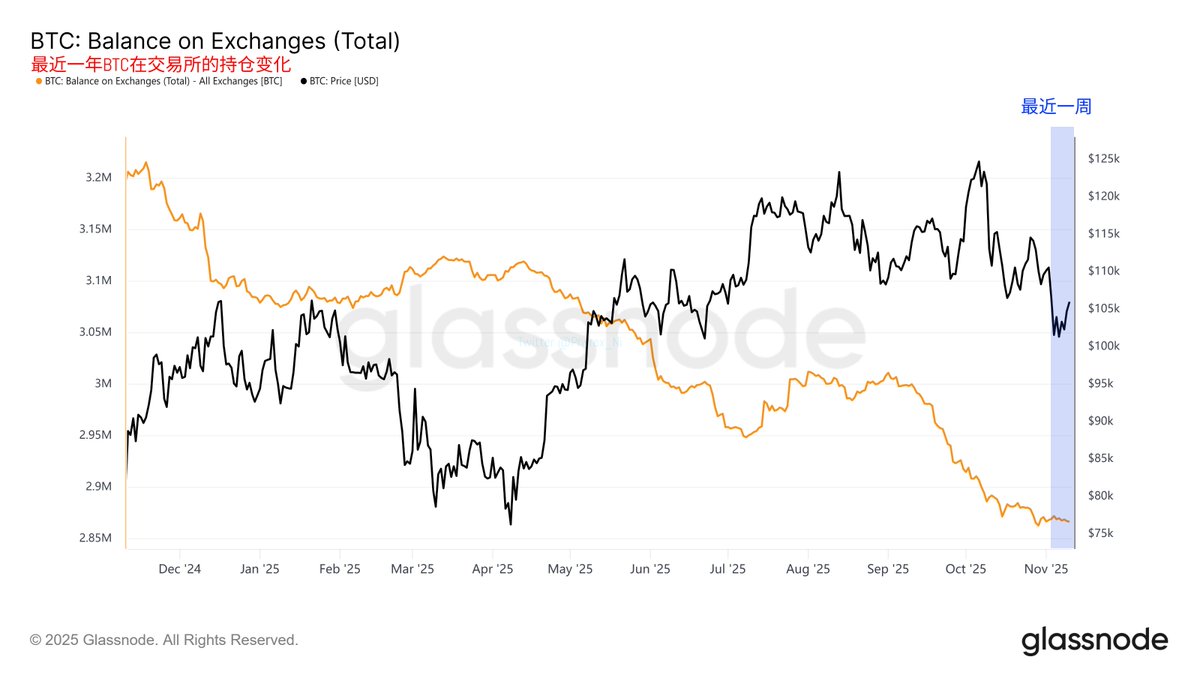This screenshot has width=1200, height=675.
Task: Click the chart title 'BTC: Balance on Exchanges (Total)'
Action: coord(215,42)
